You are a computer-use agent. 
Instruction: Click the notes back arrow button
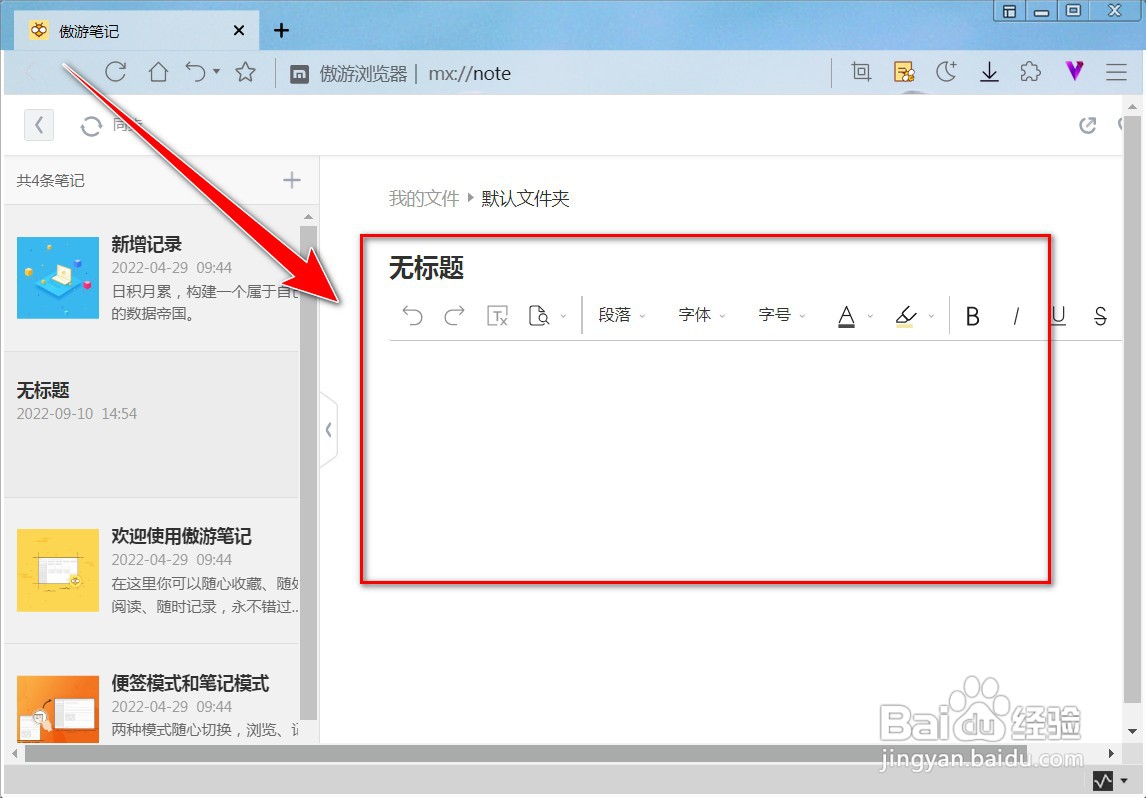(x=39, y=125)
